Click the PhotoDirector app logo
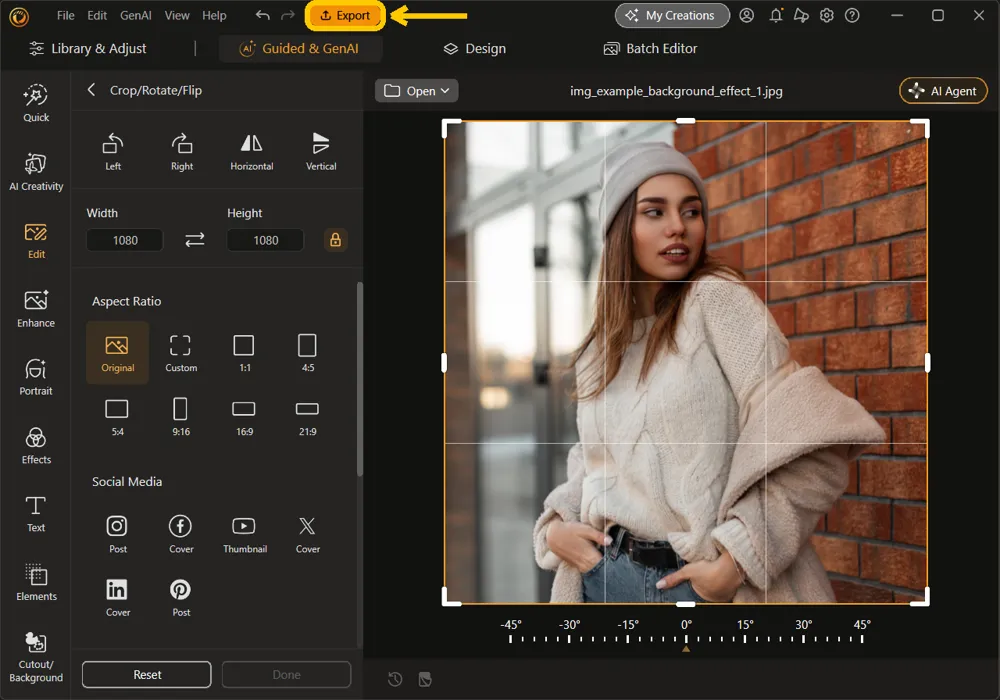The width and height of the screenshot is (1000, 700). pyautogui.click(x=19, y=16)
